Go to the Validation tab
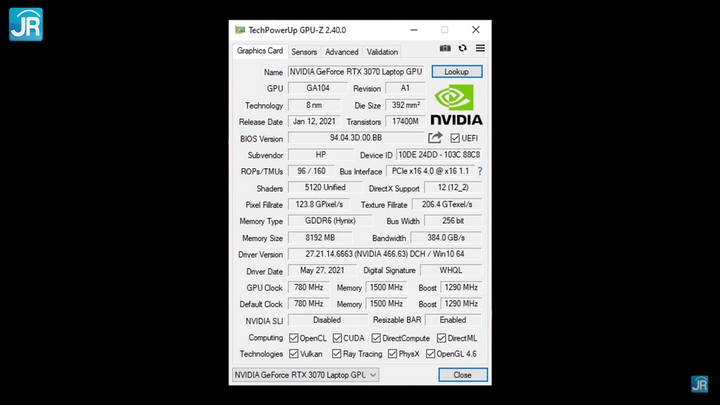 [x=382, y=52]
